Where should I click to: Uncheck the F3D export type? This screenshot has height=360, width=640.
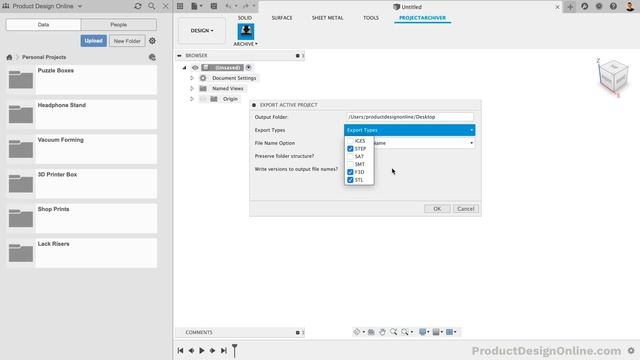350,172
